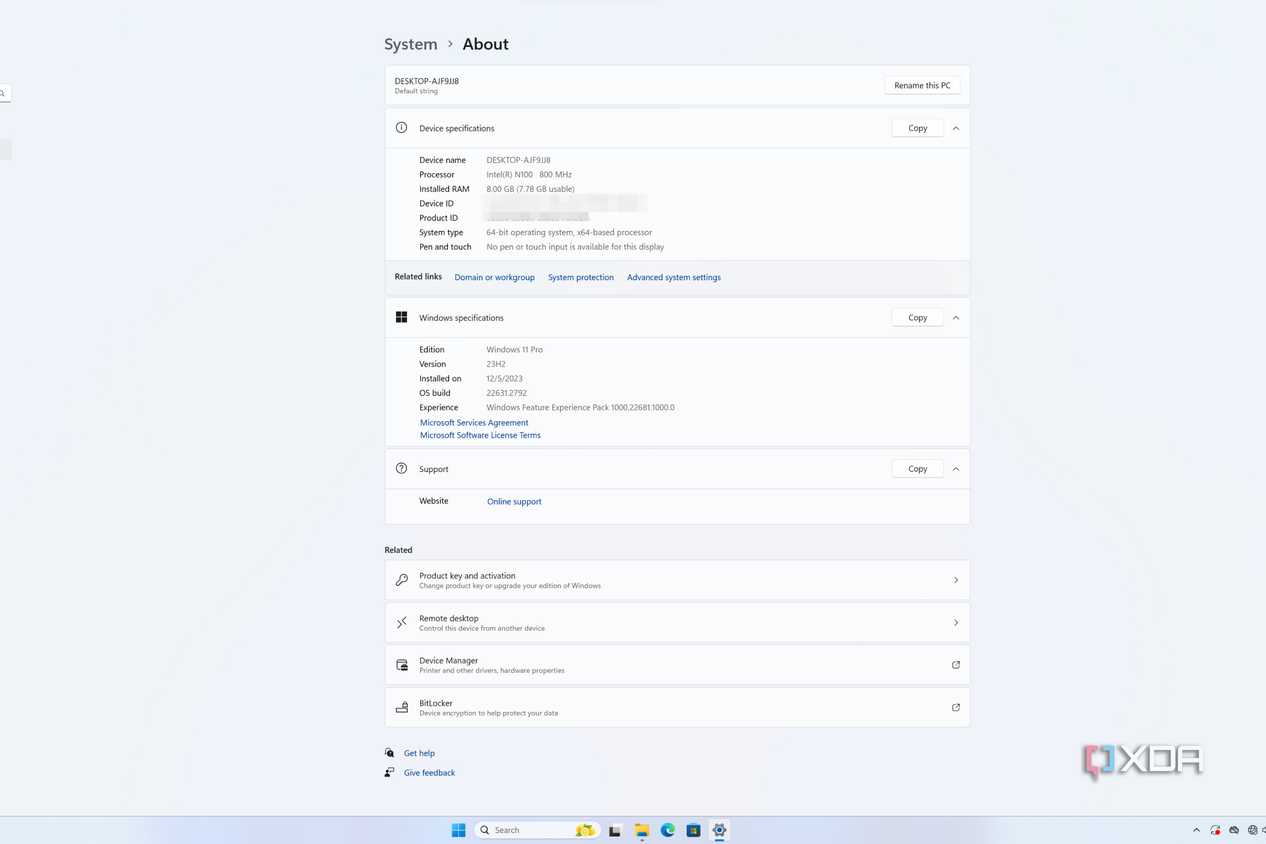Click version value 23H2
Viewport: 1266px width, 844px height.
[496, 364]
